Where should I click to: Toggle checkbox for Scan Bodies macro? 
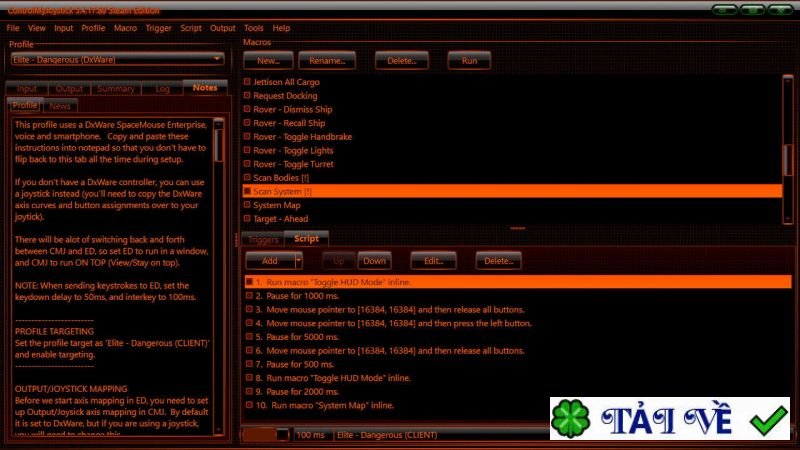coord(247,178)
